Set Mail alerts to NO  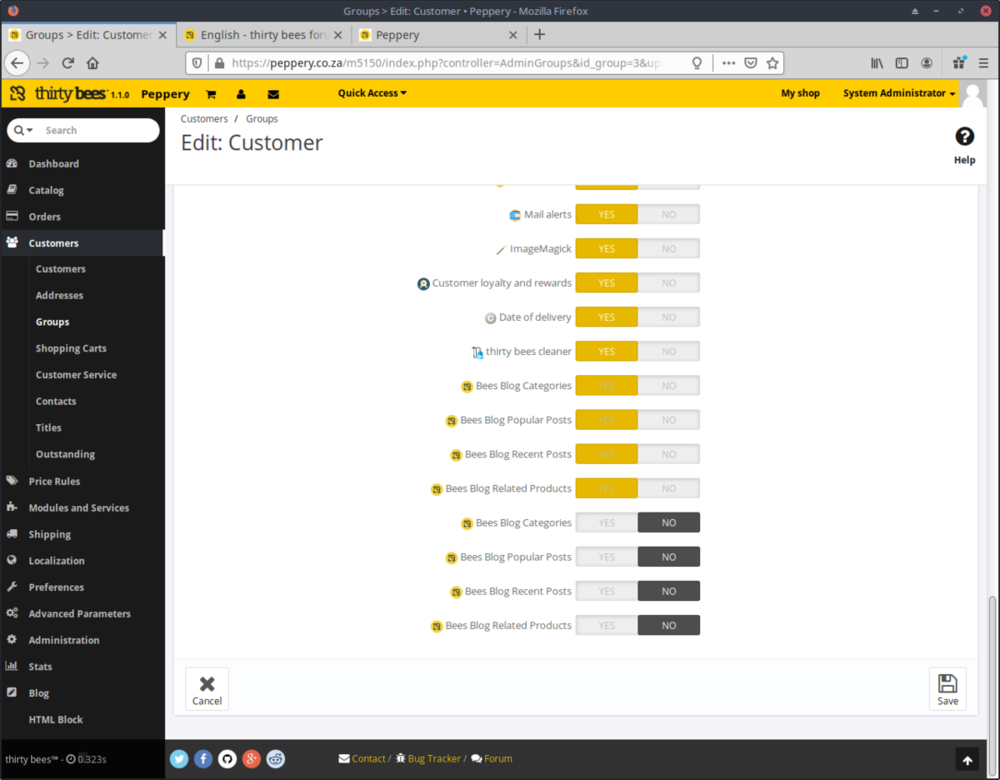pos(668,215)
